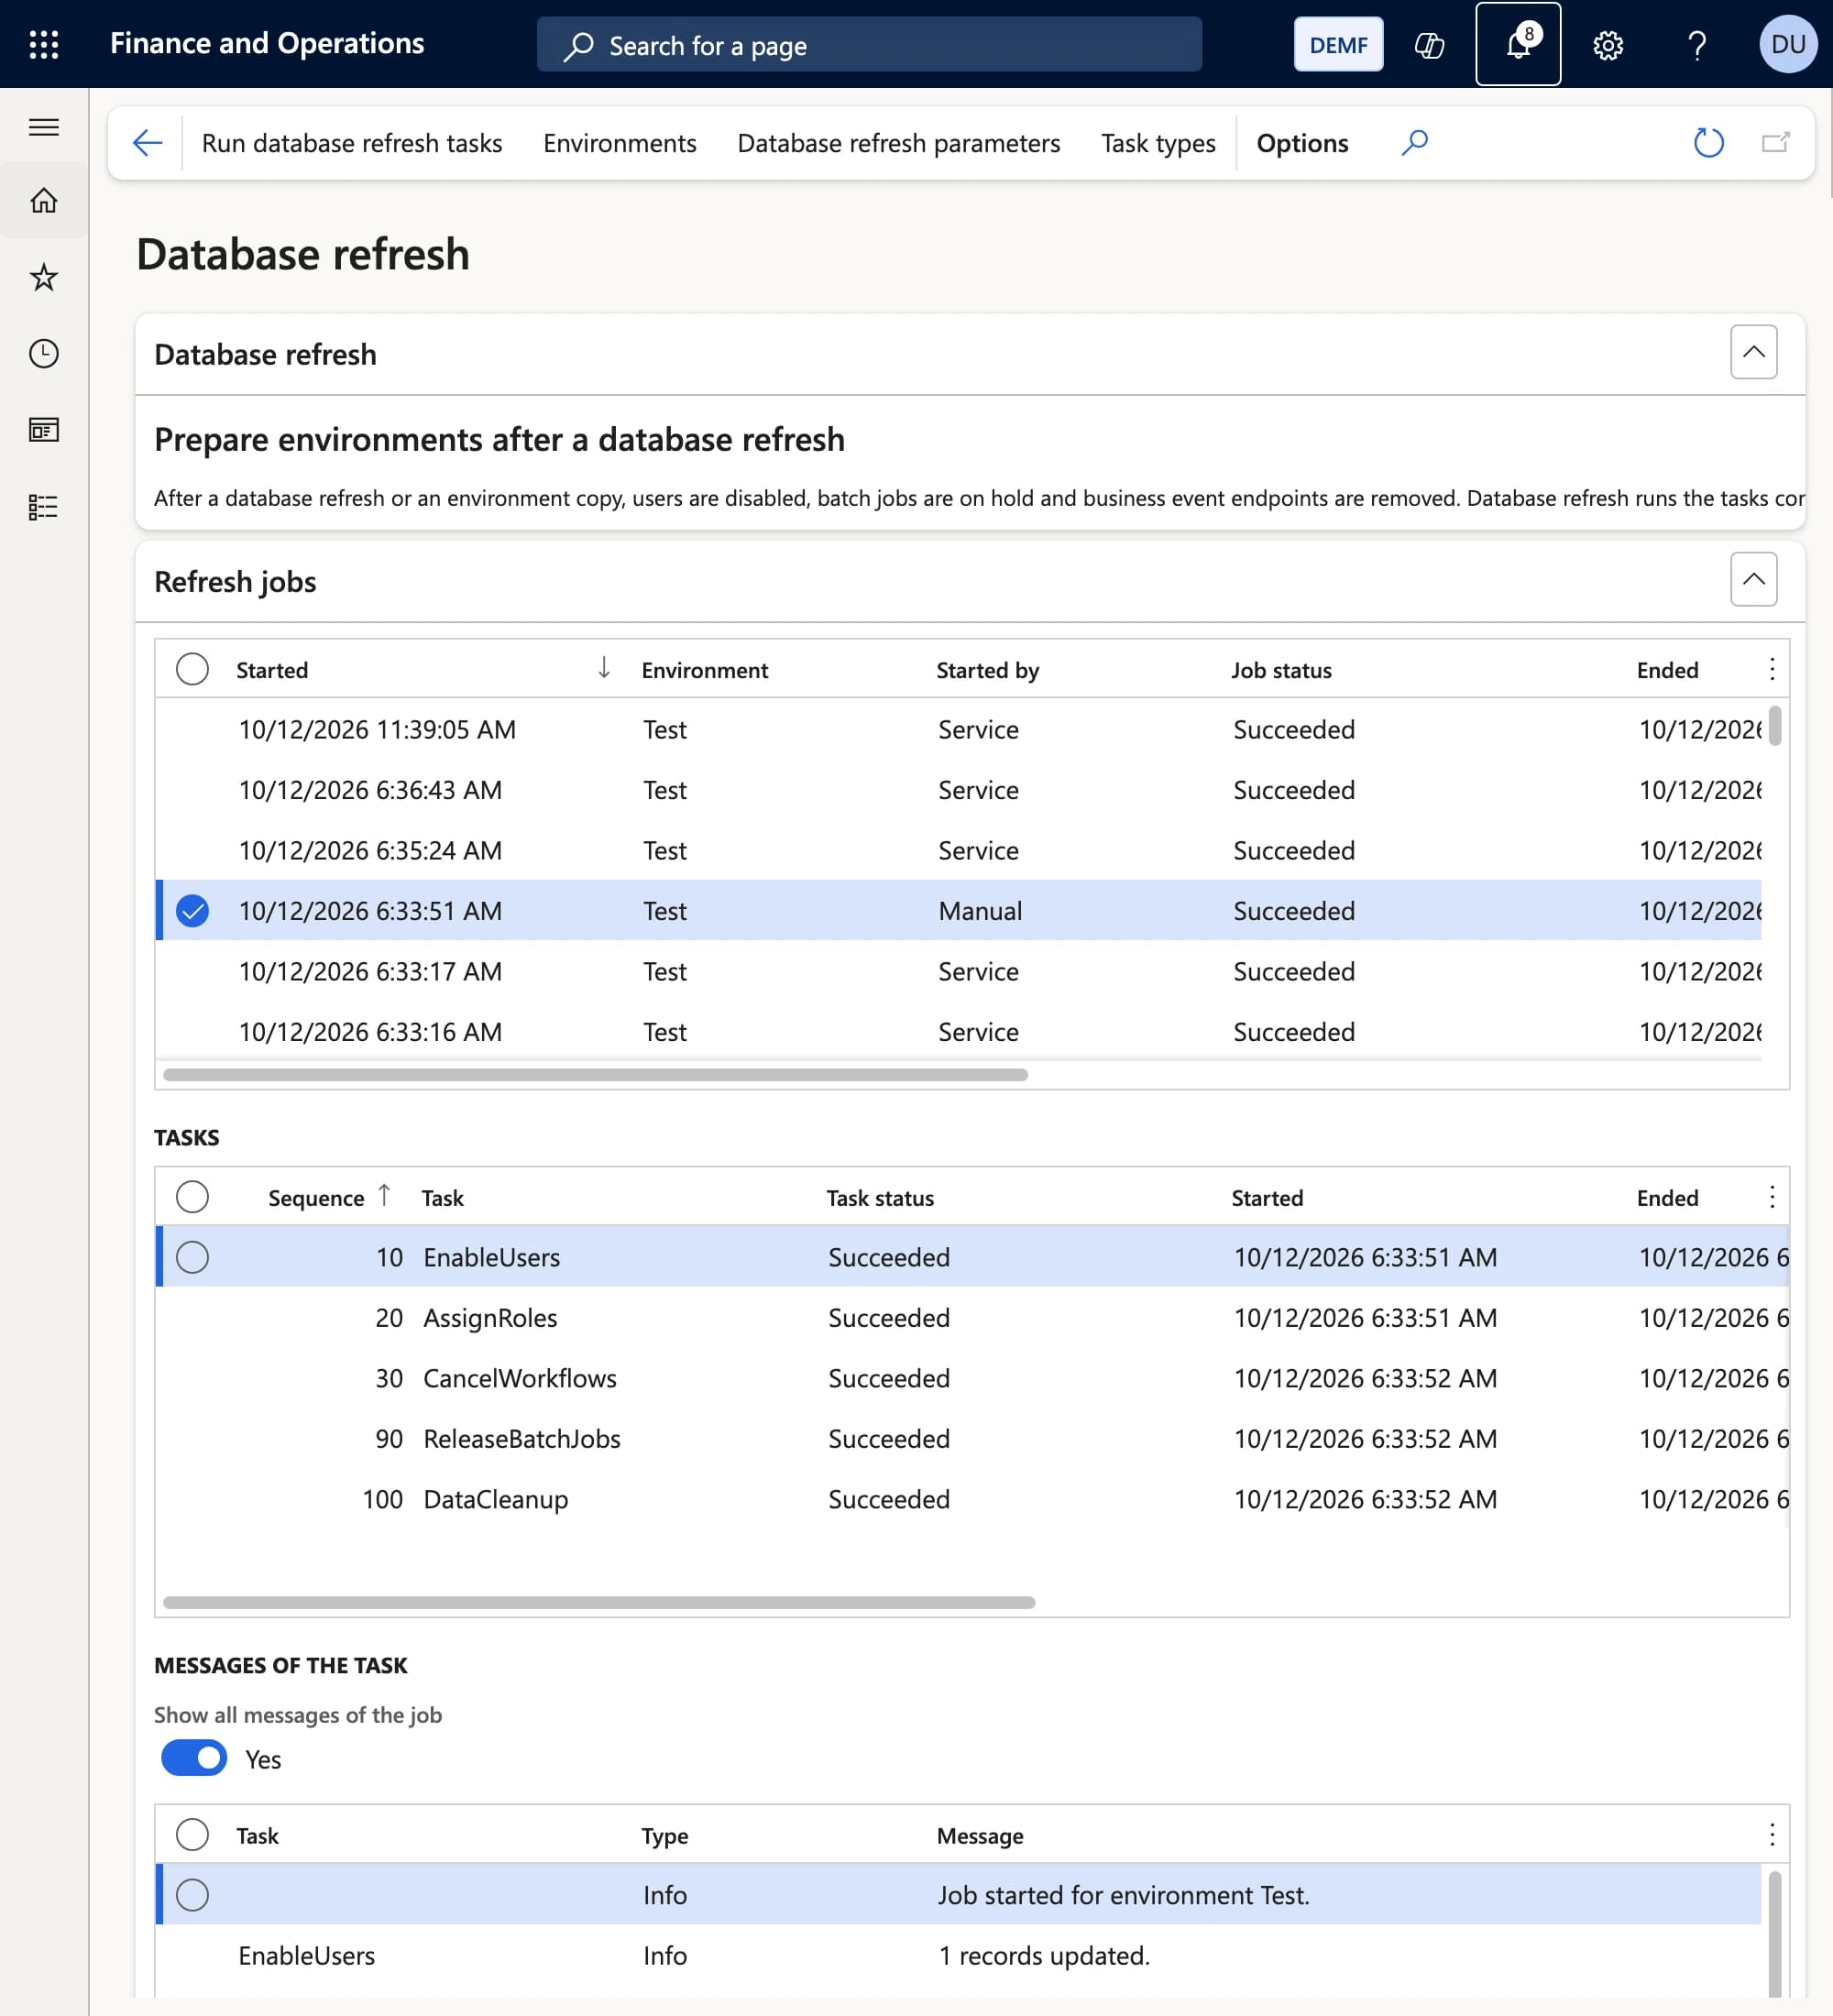Collapse the Database refresh section
1833x2016 pixels.
[1753, 352]
